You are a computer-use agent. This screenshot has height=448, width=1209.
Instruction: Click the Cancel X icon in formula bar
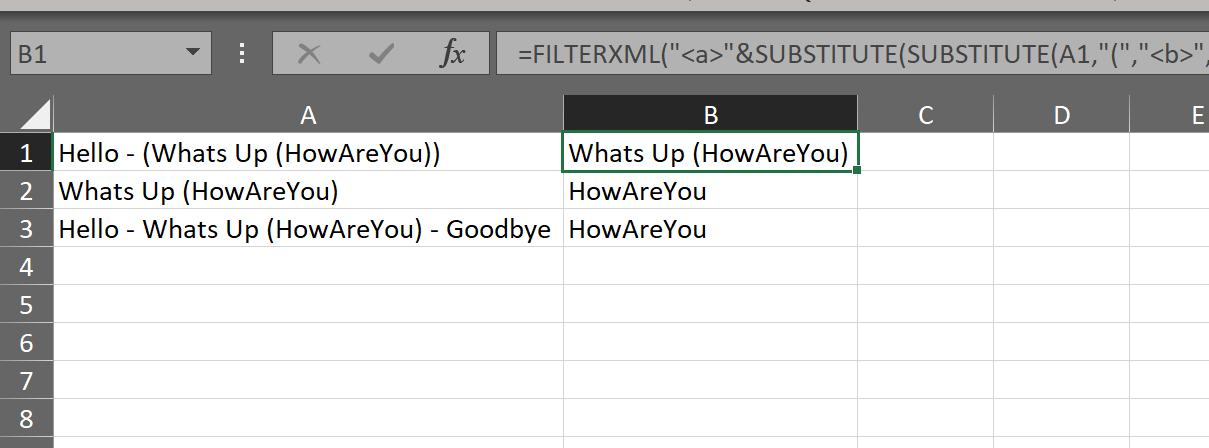[309, 54]
